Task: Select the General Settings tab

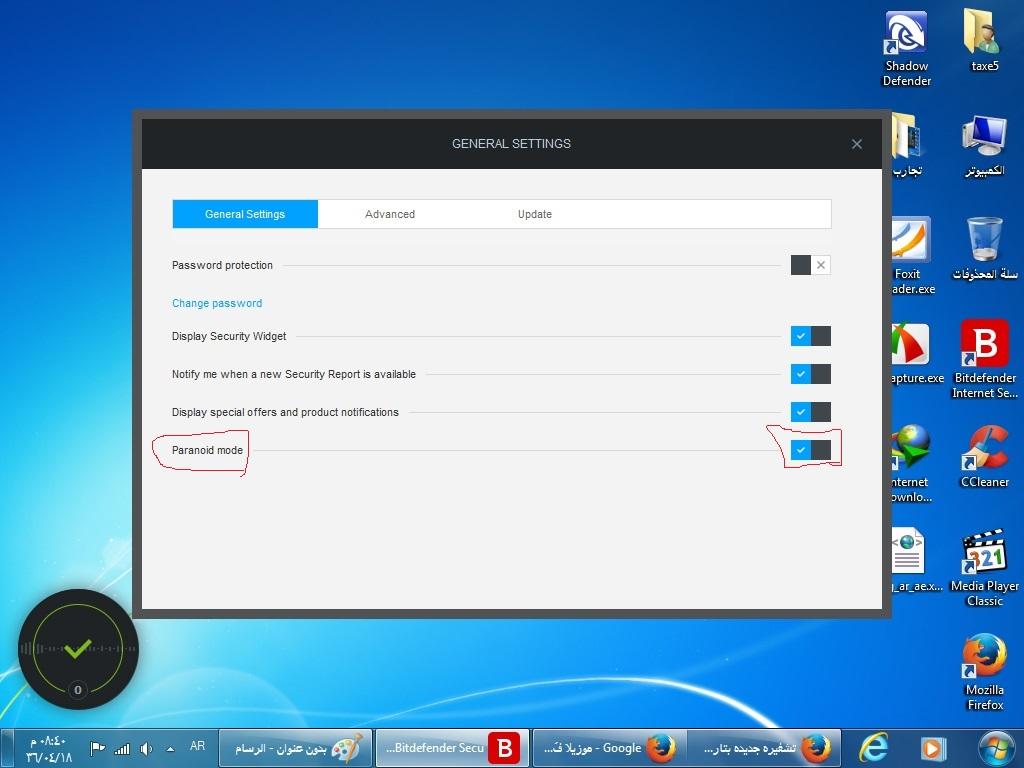Action: (245, 214)
